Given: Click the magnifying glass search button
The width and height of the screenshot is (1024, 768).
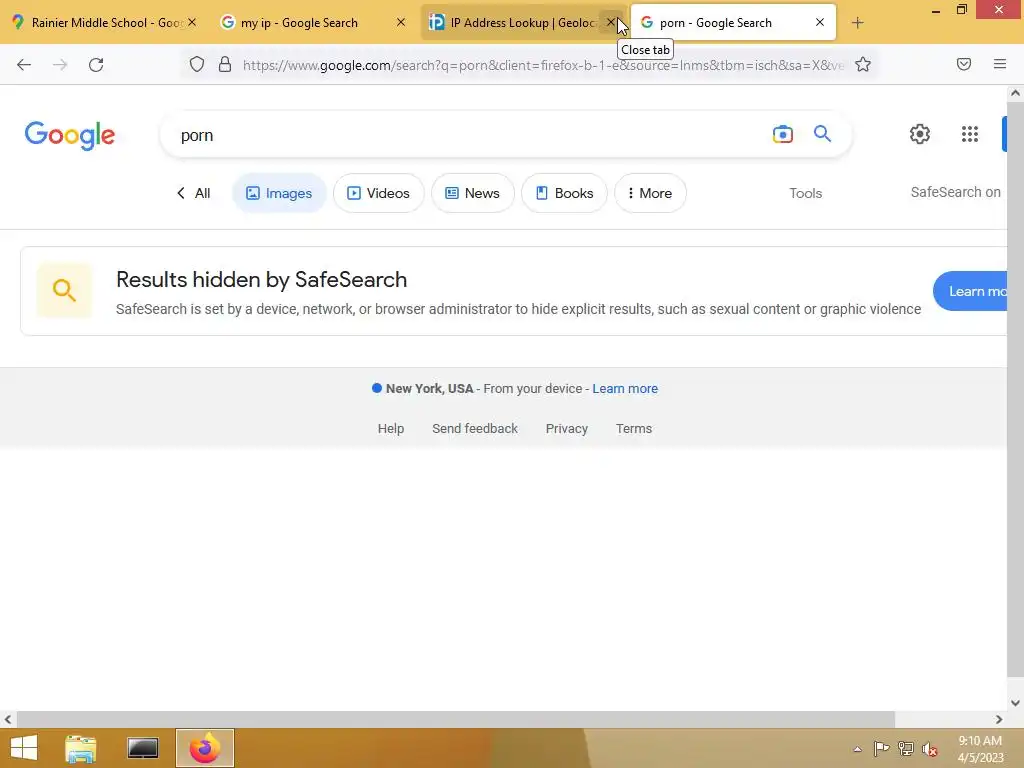Looking at the screenshot, I should point(822,134).
